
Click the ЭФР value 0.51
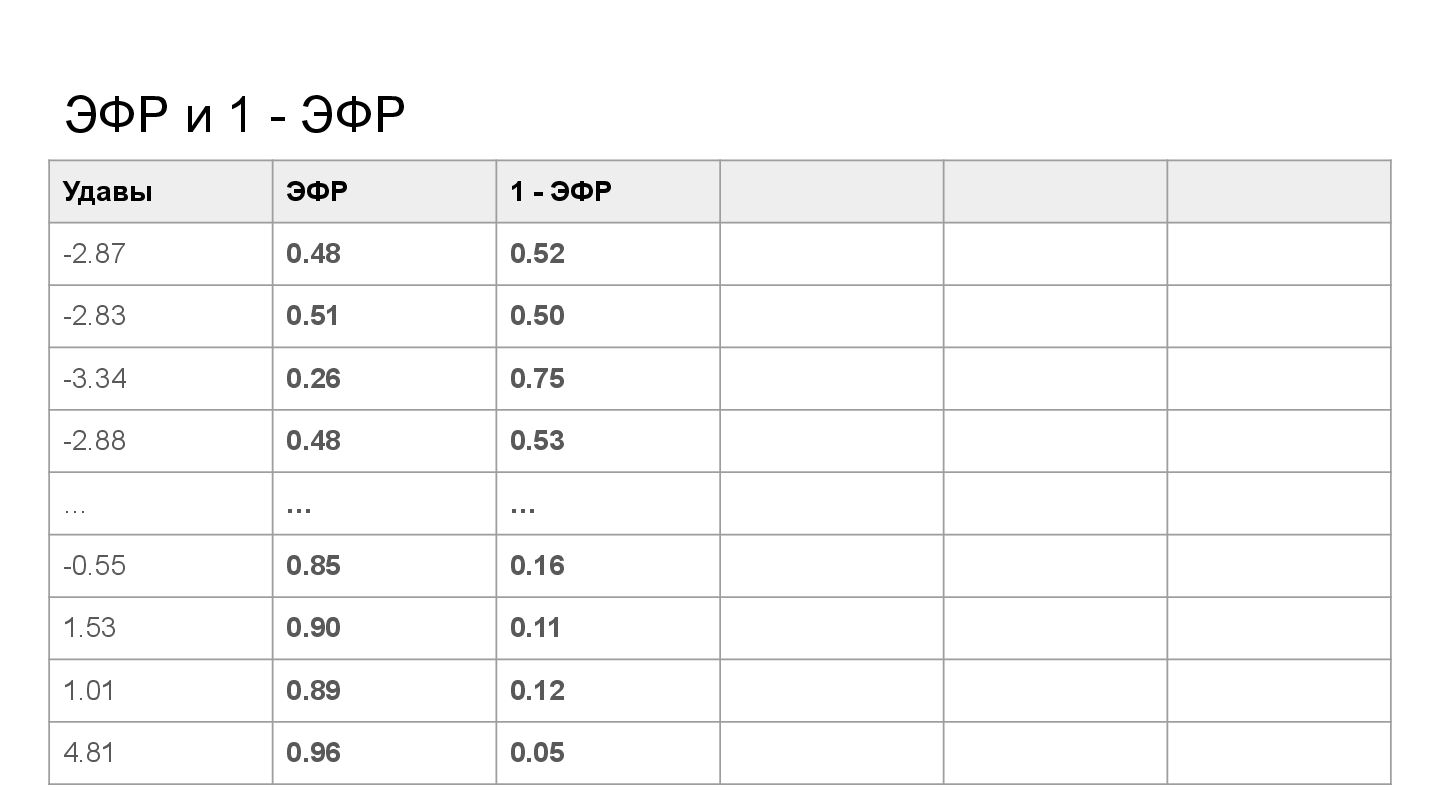tap(313, 316)
